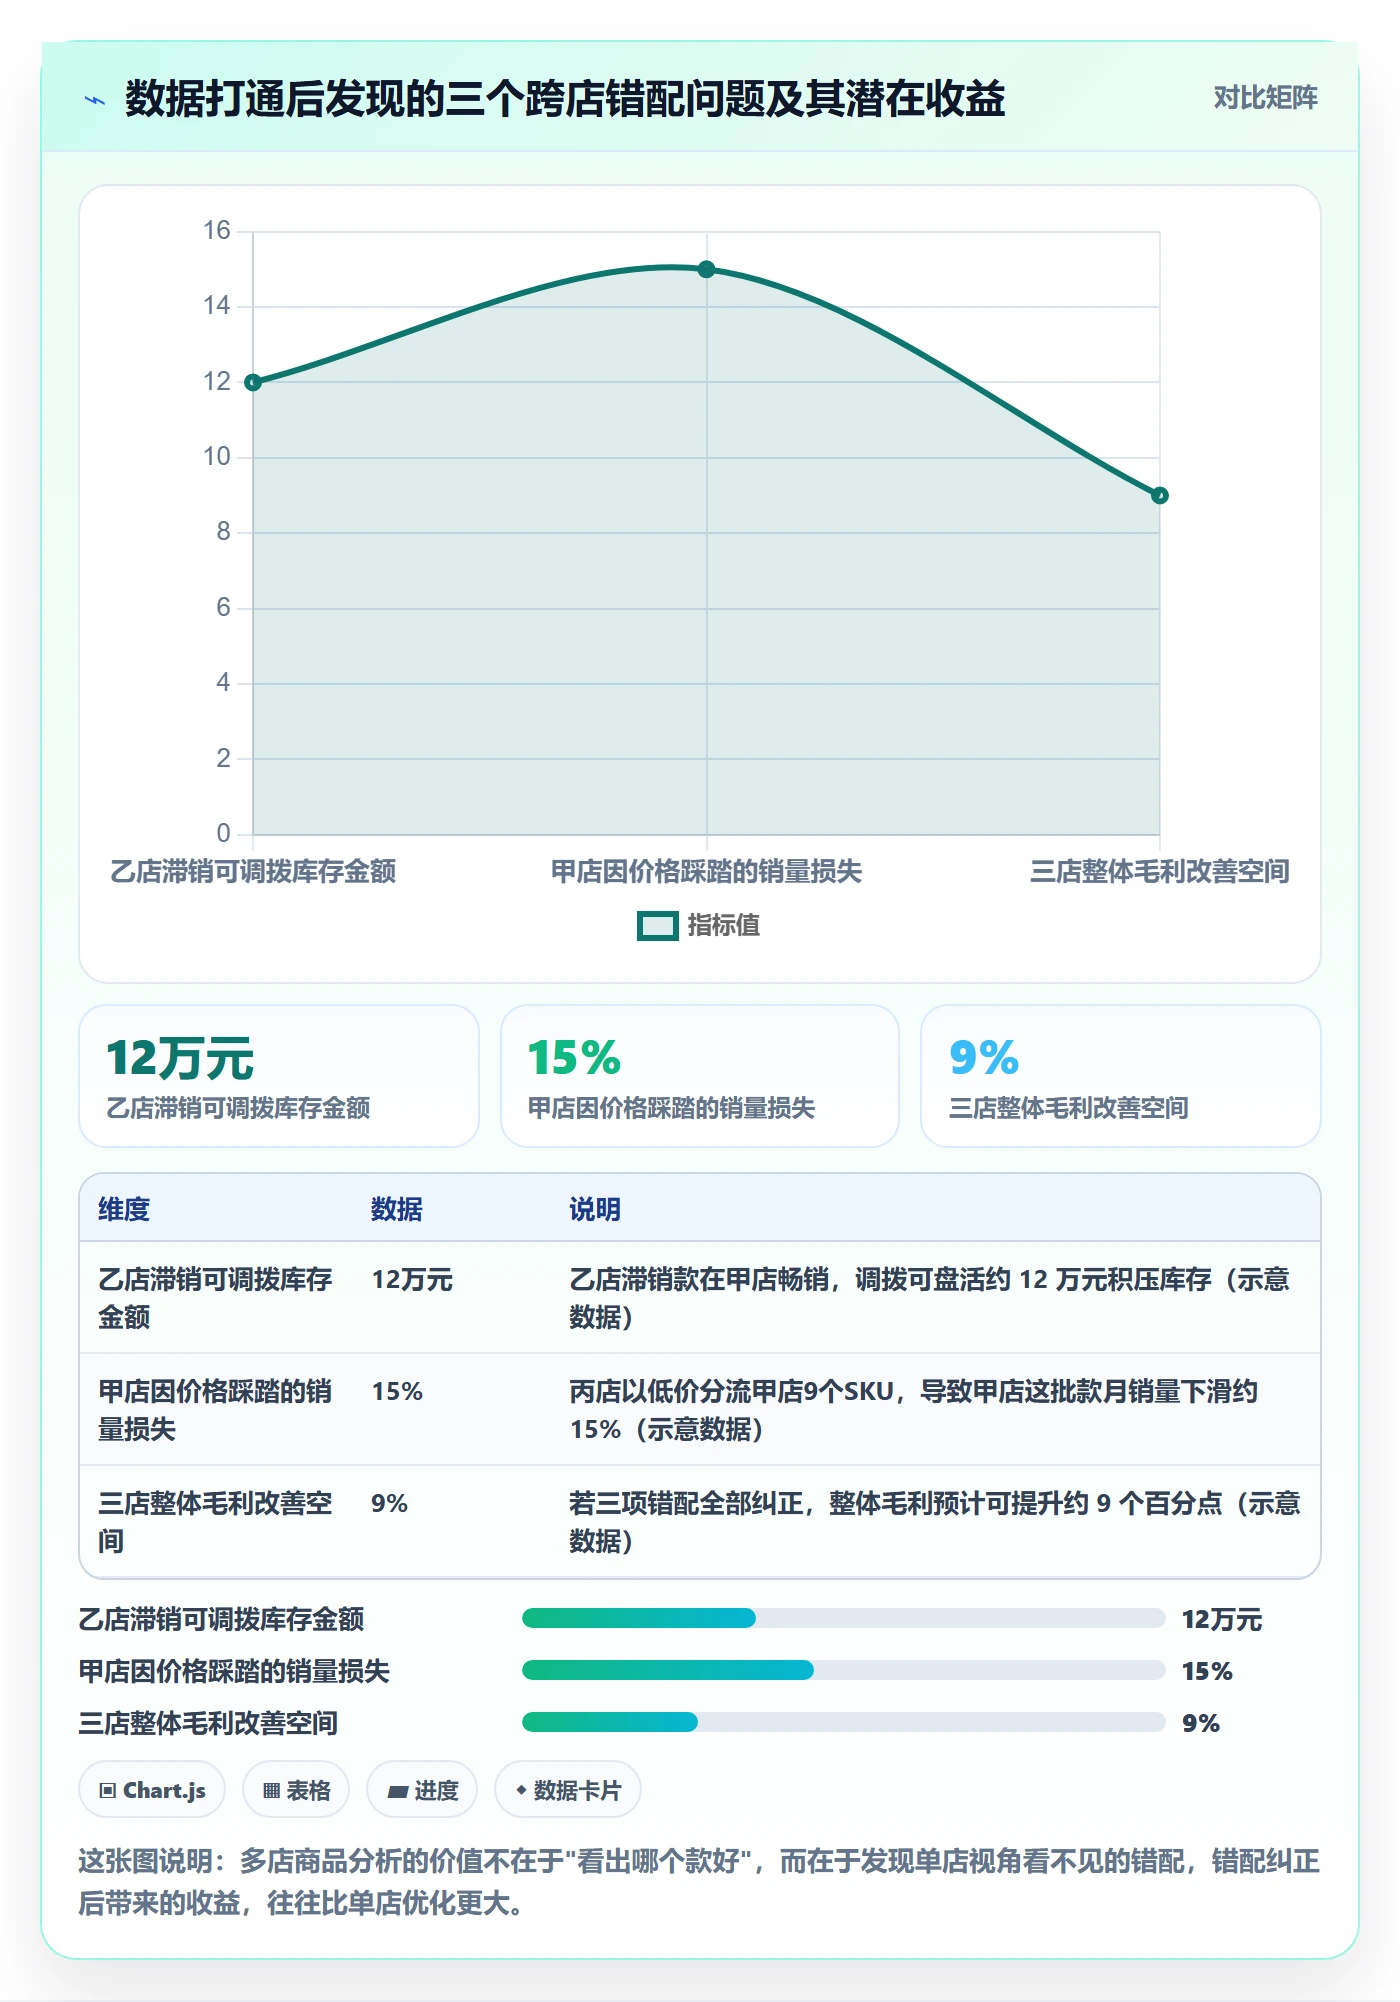Click card caption 乙店滞销可调拨库存金额
Image resolution: width=1400 pixels, height=2002 pixels.
pos(238,1108)
